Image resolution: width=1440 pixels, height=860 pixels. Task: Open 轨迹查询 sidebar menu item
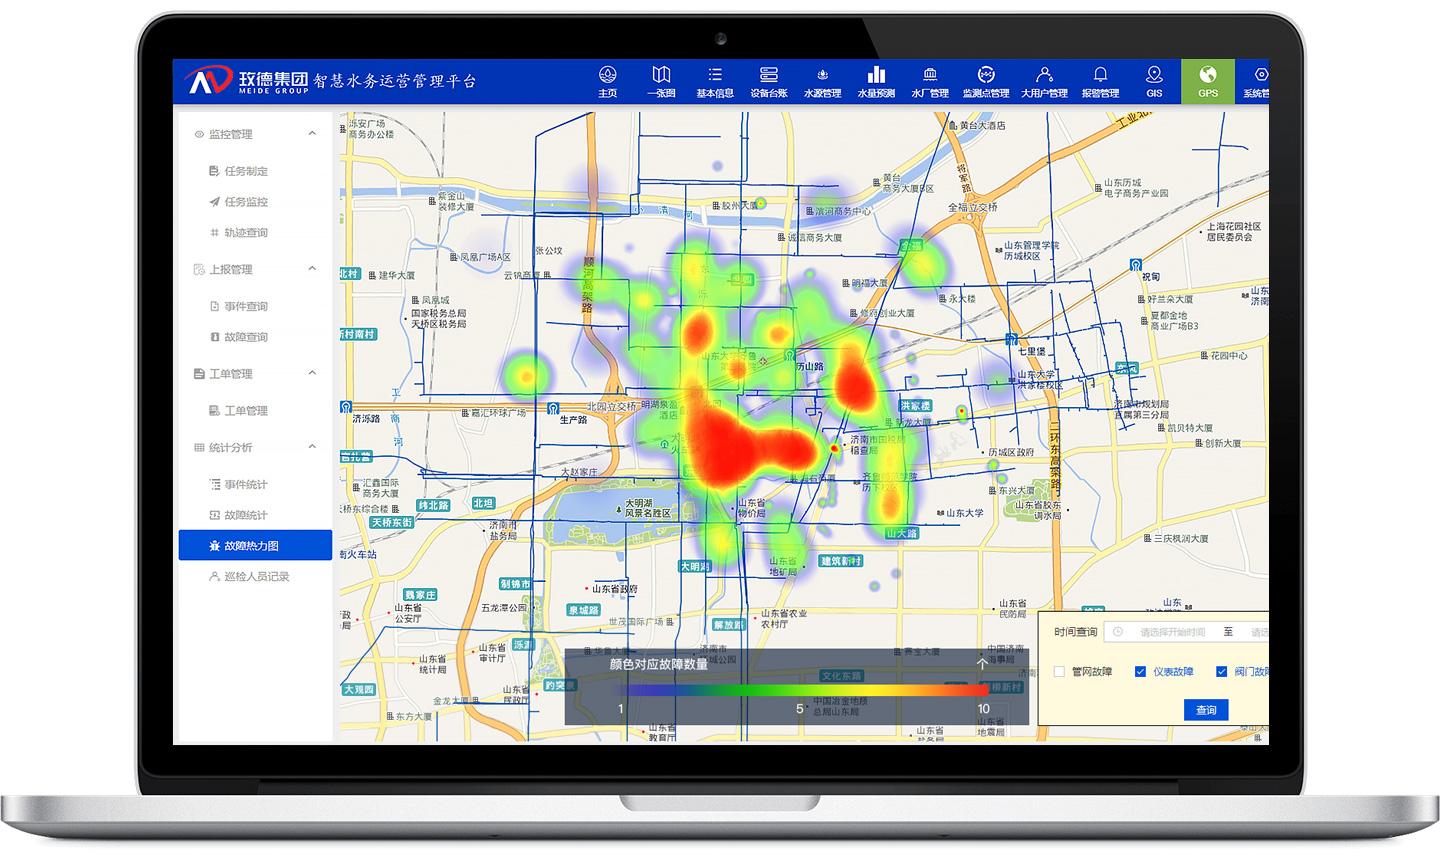pyautogui.click(x=245, y=232)
